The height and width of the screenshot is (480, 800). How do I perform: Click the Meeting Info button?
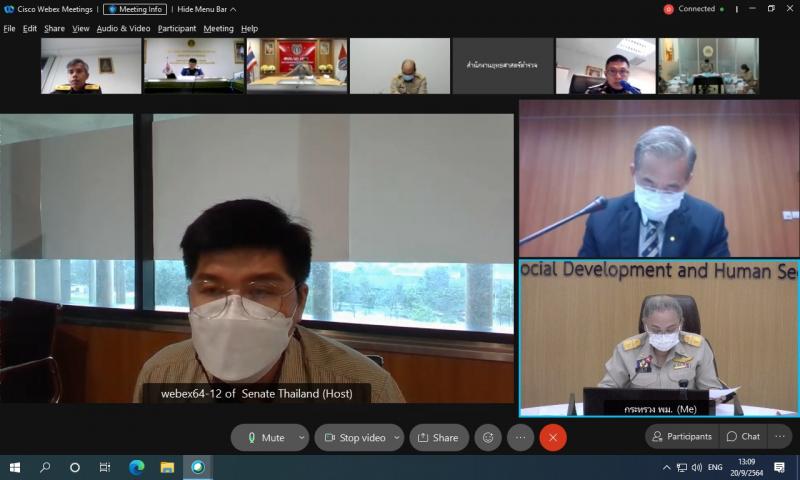135,9
